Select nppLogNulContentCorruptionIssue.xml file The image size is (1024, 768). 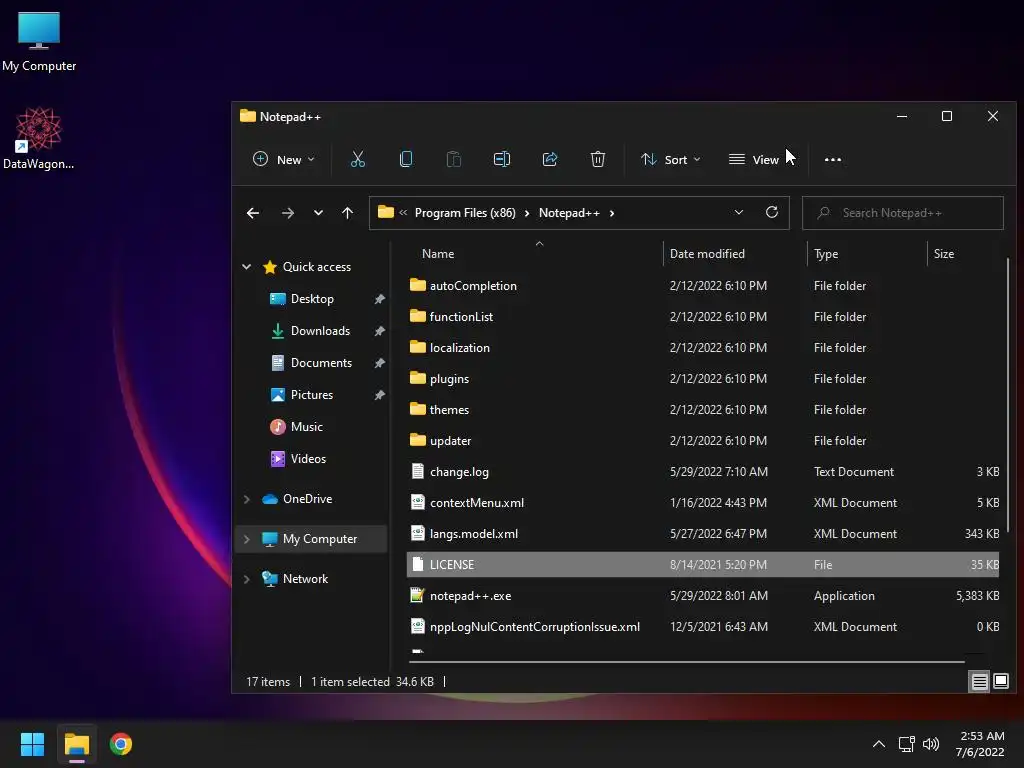534,627
